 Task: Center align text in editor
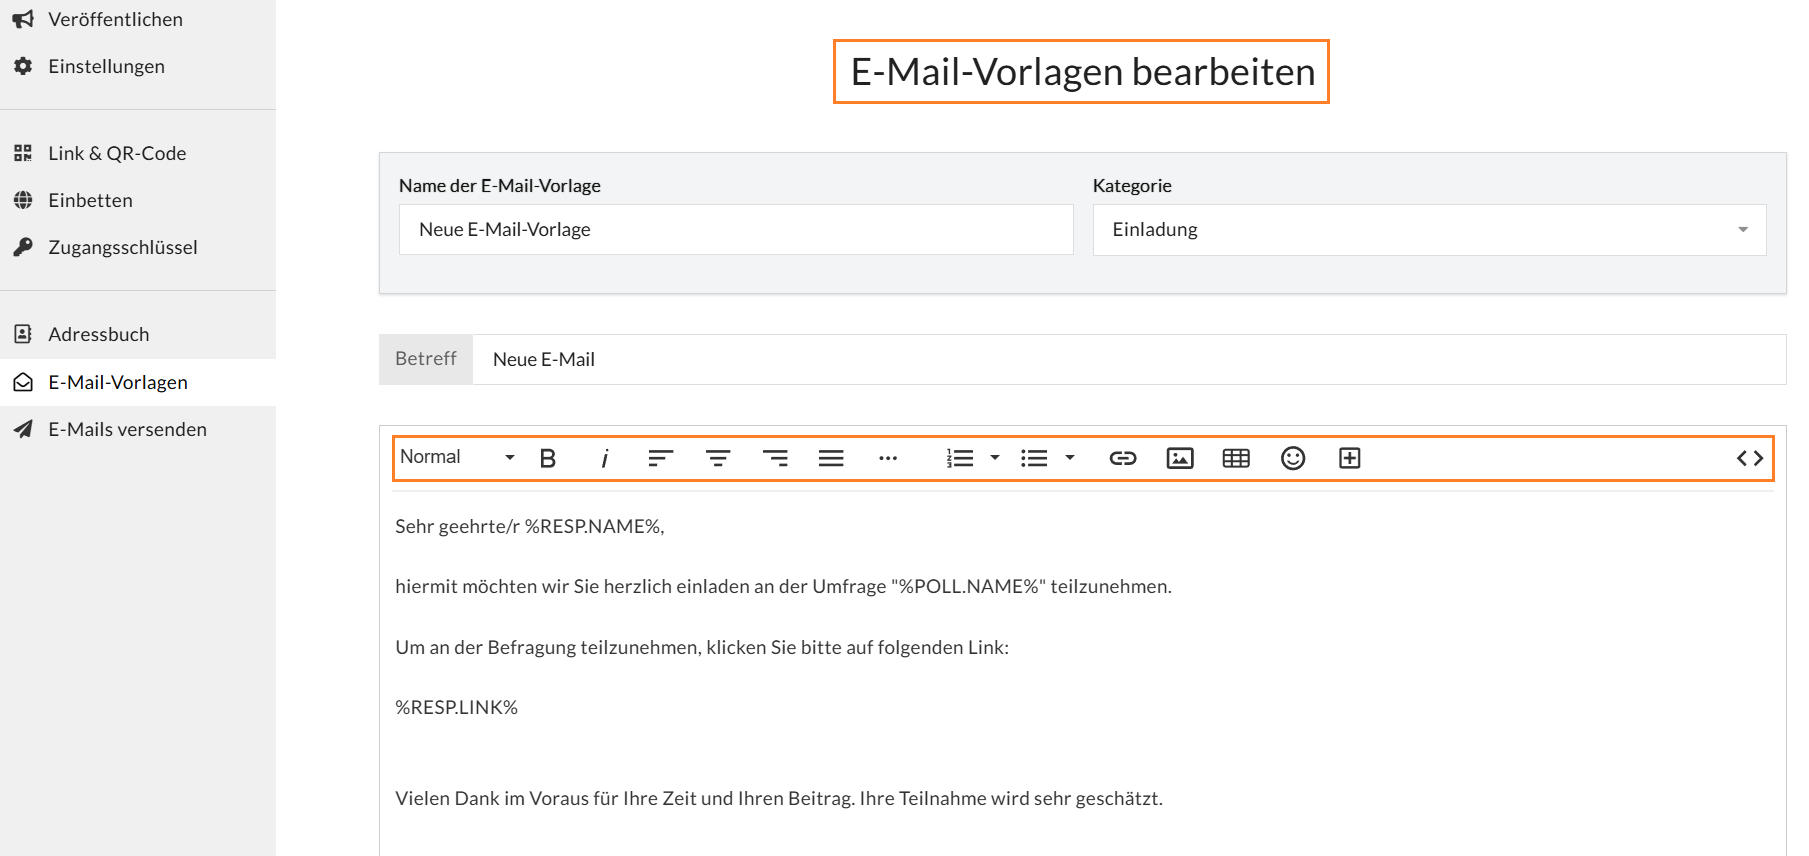(x=718, y=458)
